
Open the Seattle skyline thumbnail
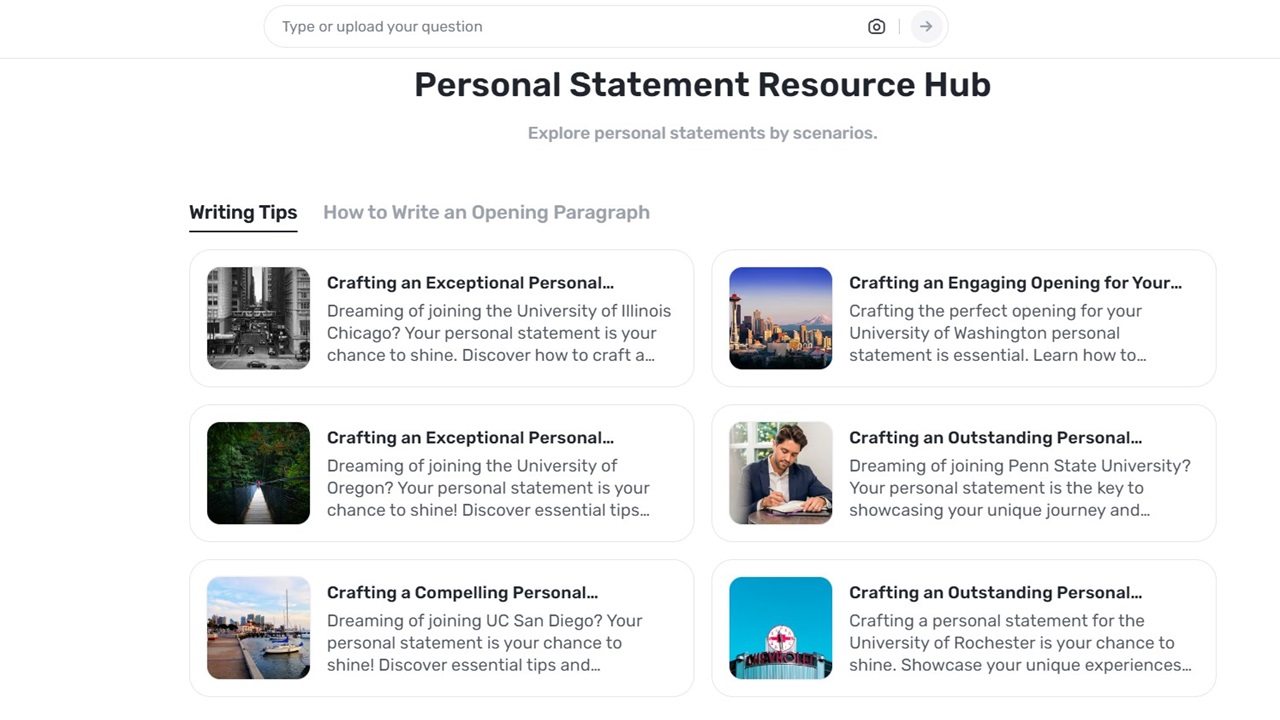coord(780,318)
